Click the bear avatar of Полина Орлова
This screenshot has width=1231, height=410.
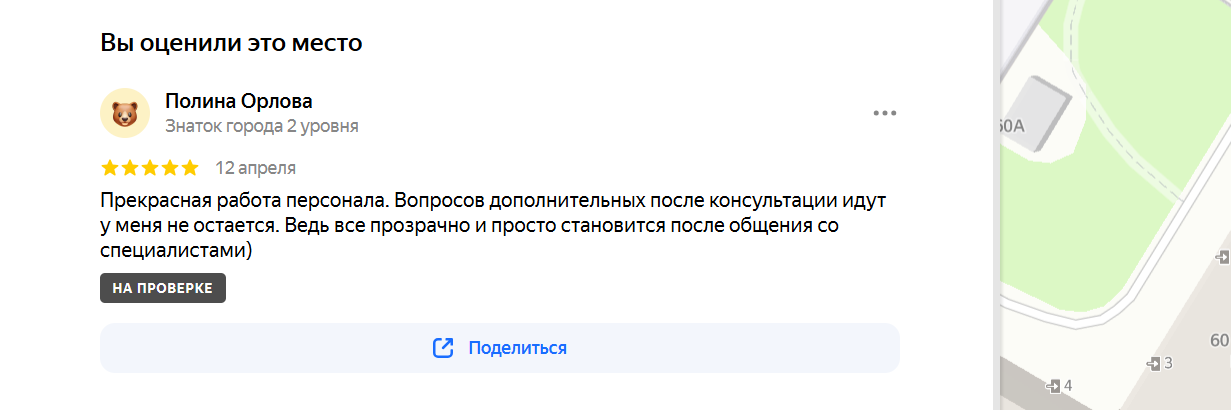[125, 113]
